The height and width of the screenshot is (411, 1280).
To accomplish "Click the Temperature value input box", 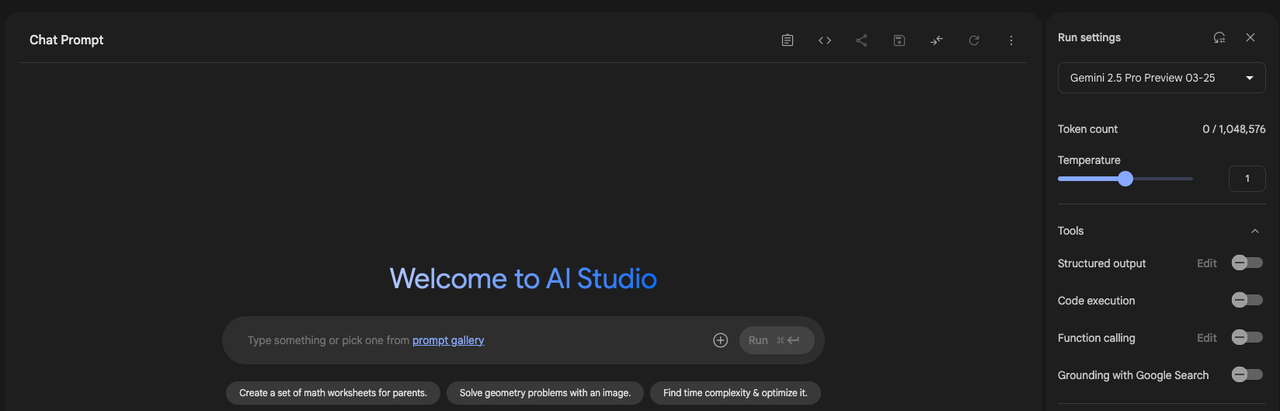I will tap(1247, 179).
